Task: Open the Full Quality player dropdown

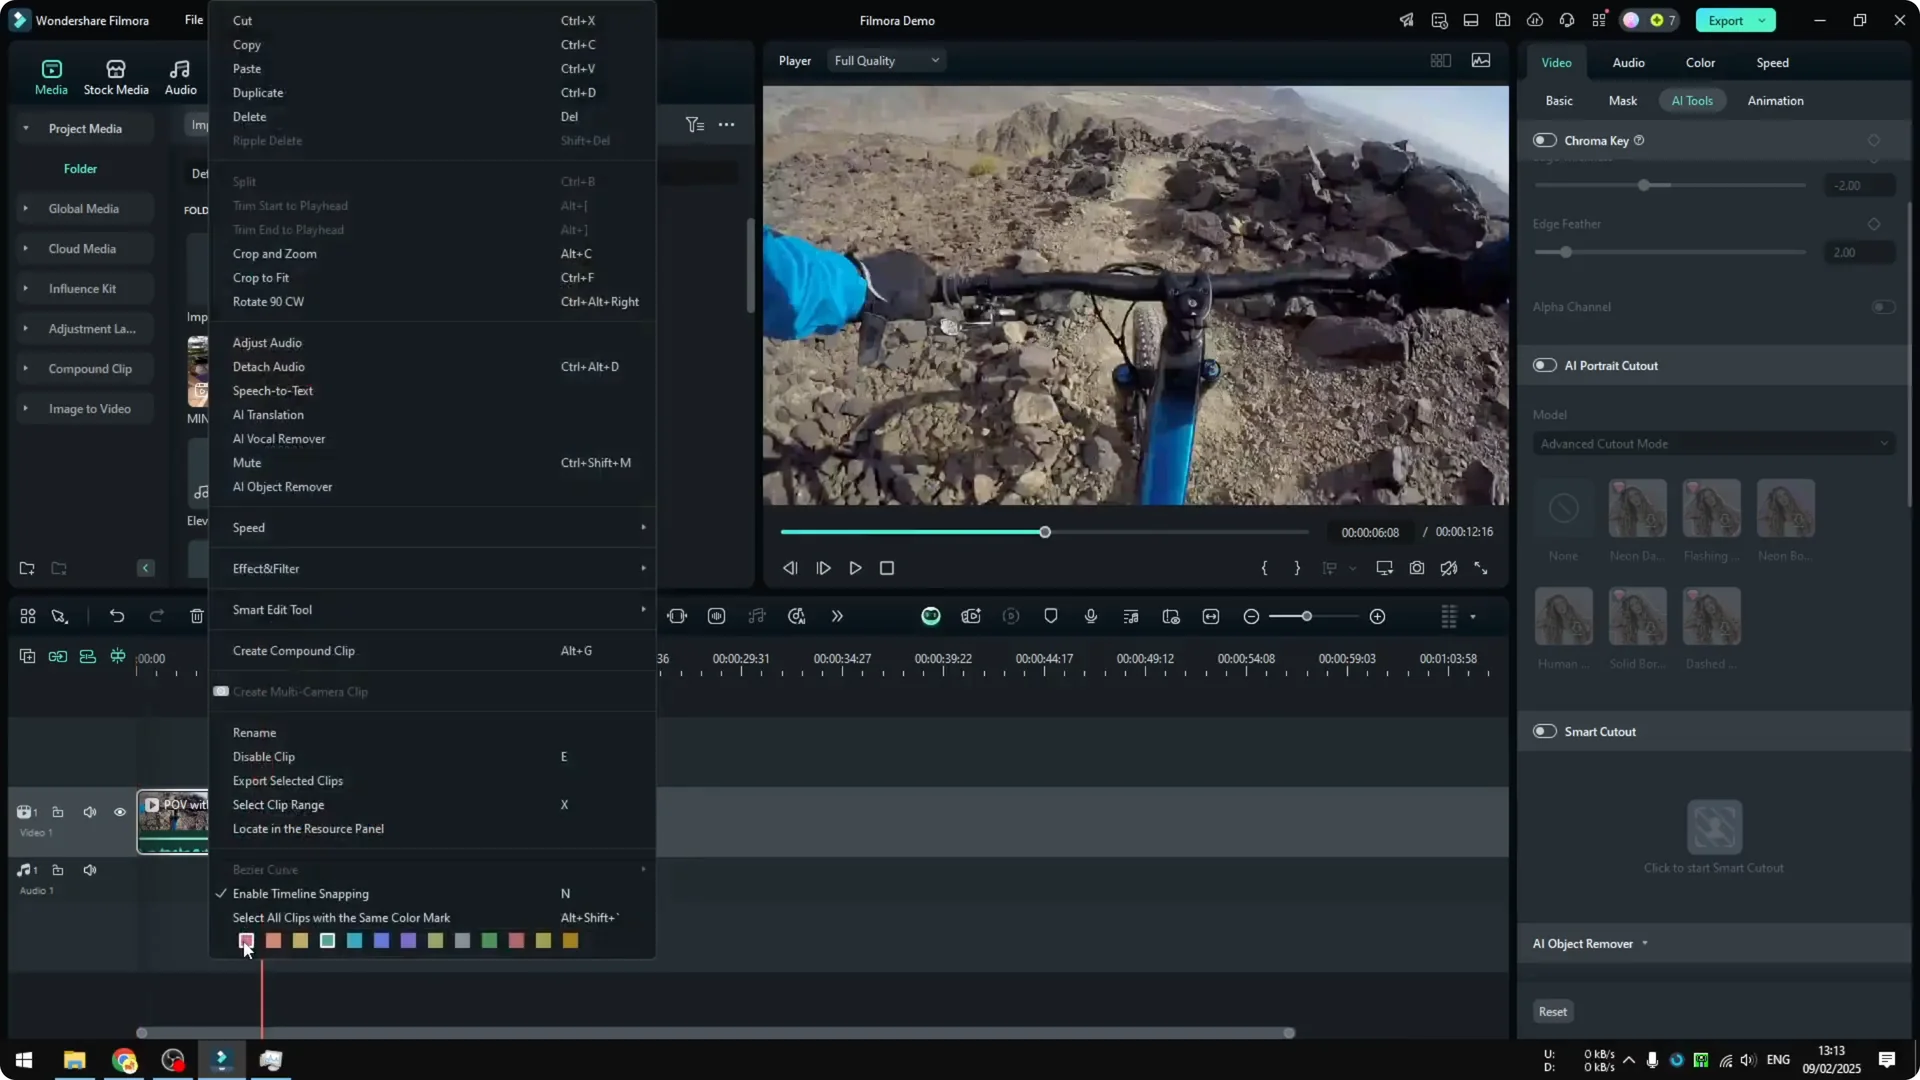Action: pos(885,60)
